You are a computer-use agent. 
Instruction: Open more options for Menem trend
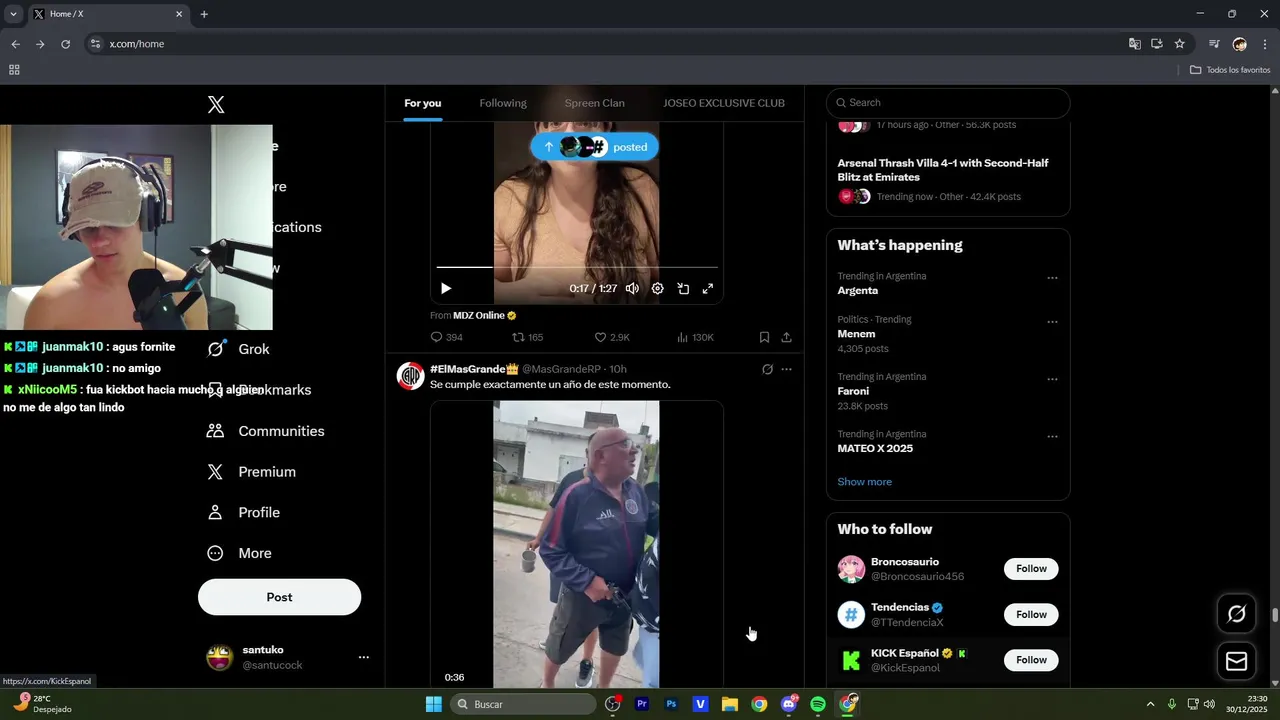pyautogui.click(x=1052, y=322)
